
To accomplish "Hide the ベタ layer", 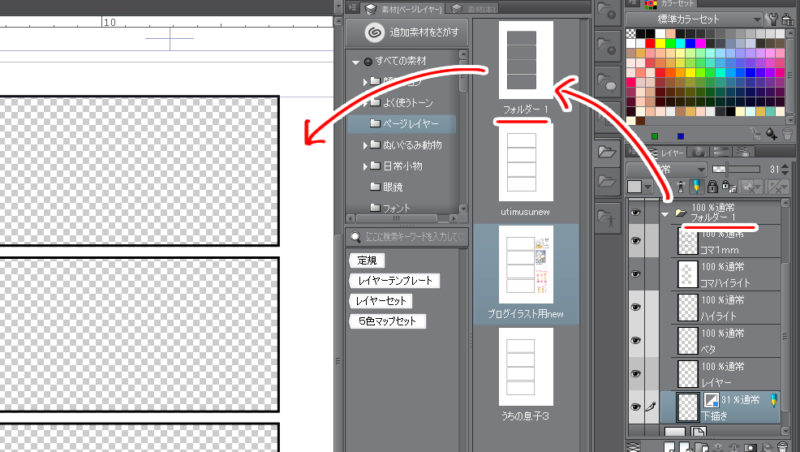I will [635, 340].
